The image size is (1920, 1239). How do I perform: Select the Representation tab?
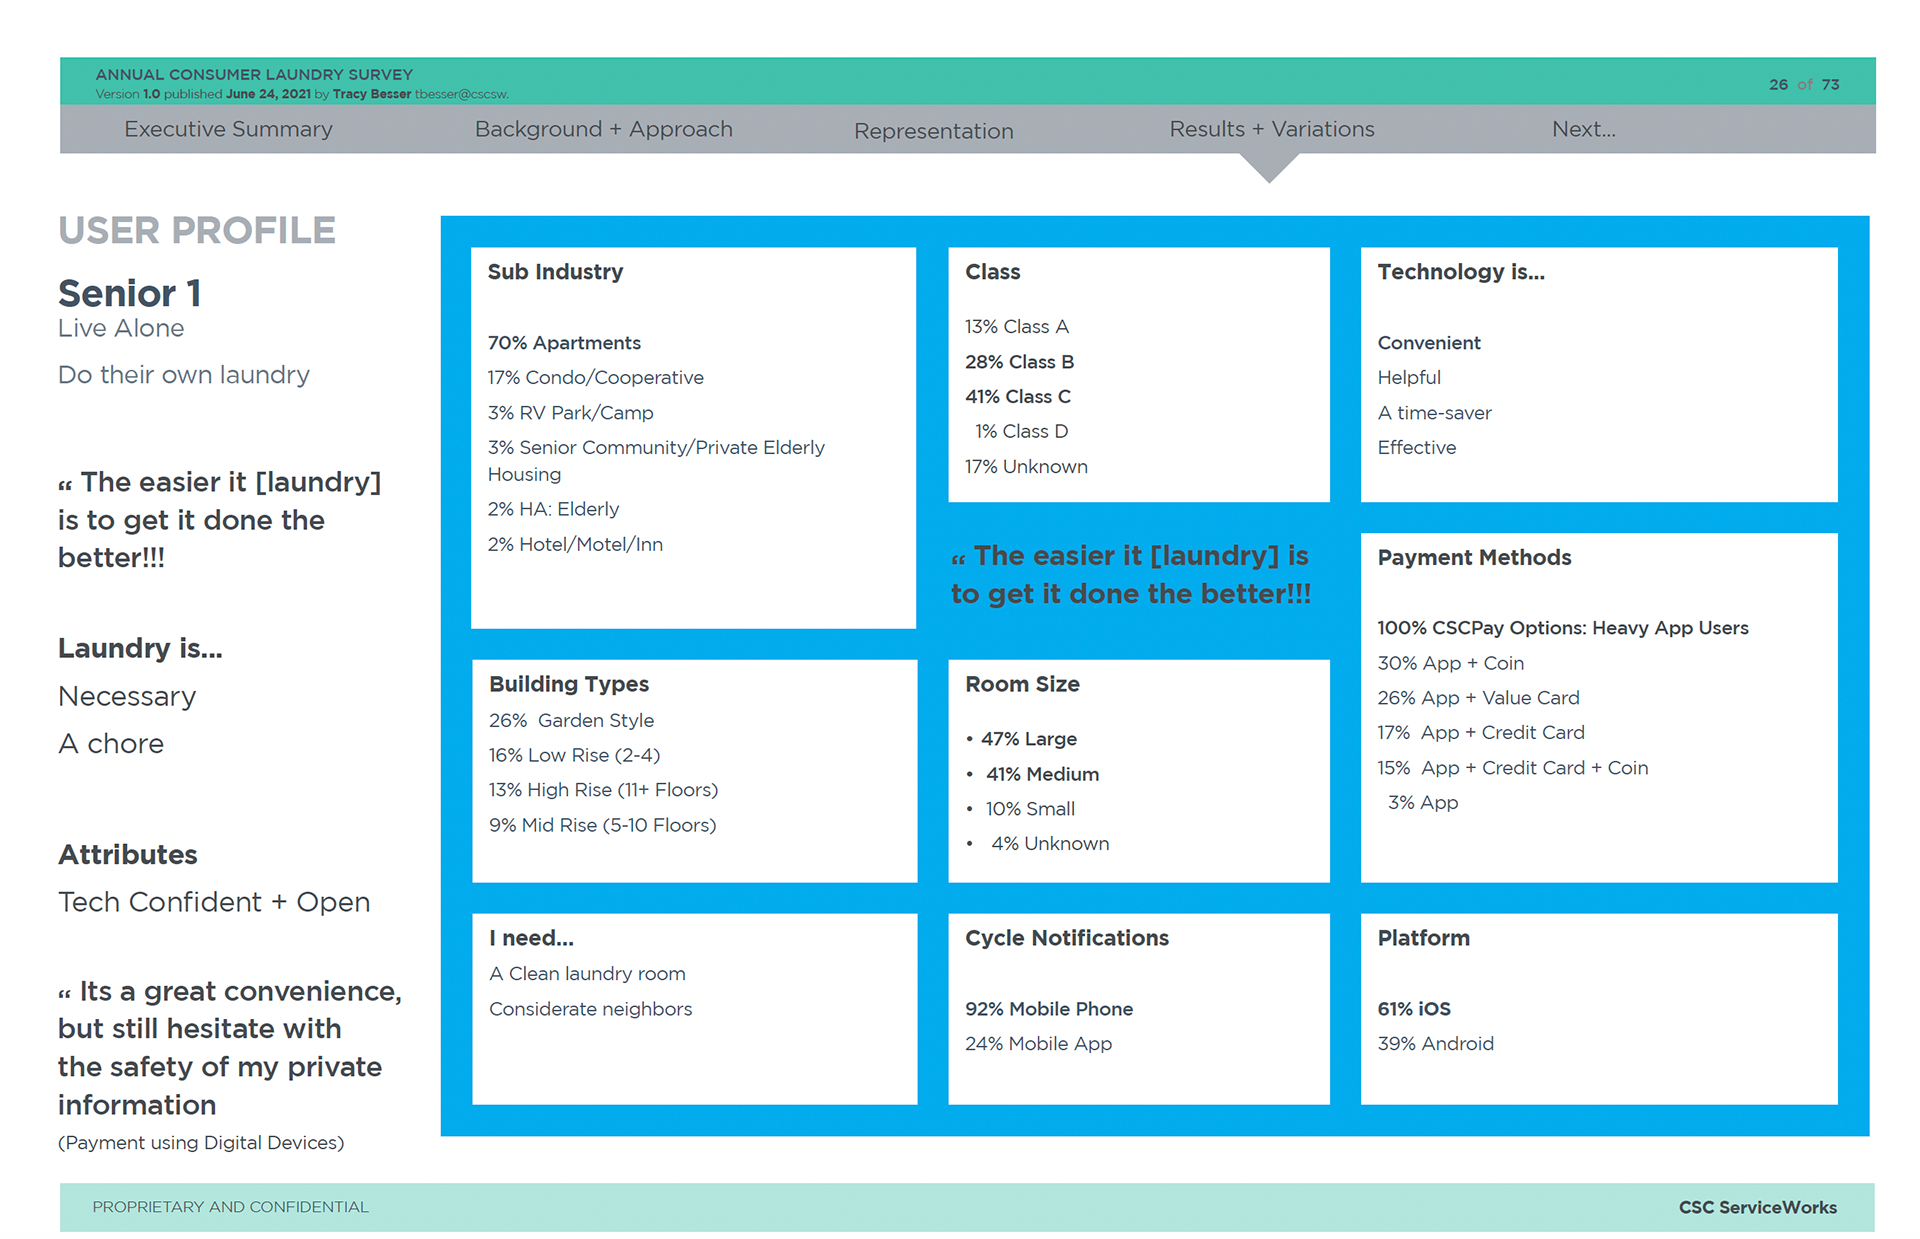933,131
